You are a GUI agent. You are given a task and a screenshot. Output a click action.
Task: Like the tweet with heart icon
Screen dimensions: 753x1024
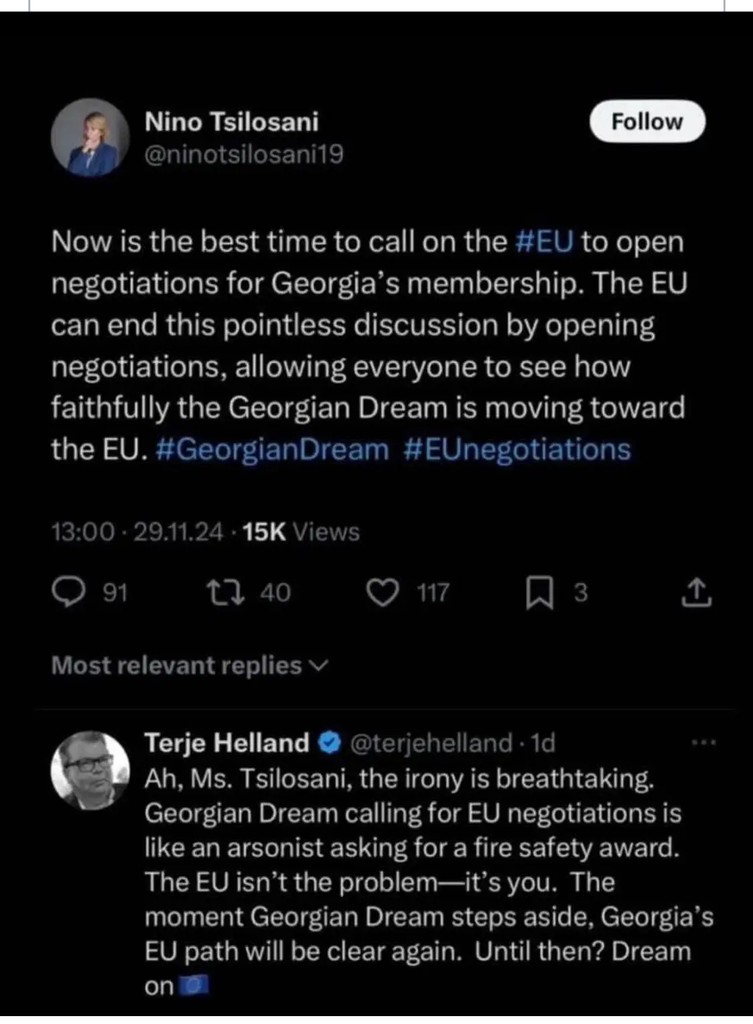pos(382,594)
